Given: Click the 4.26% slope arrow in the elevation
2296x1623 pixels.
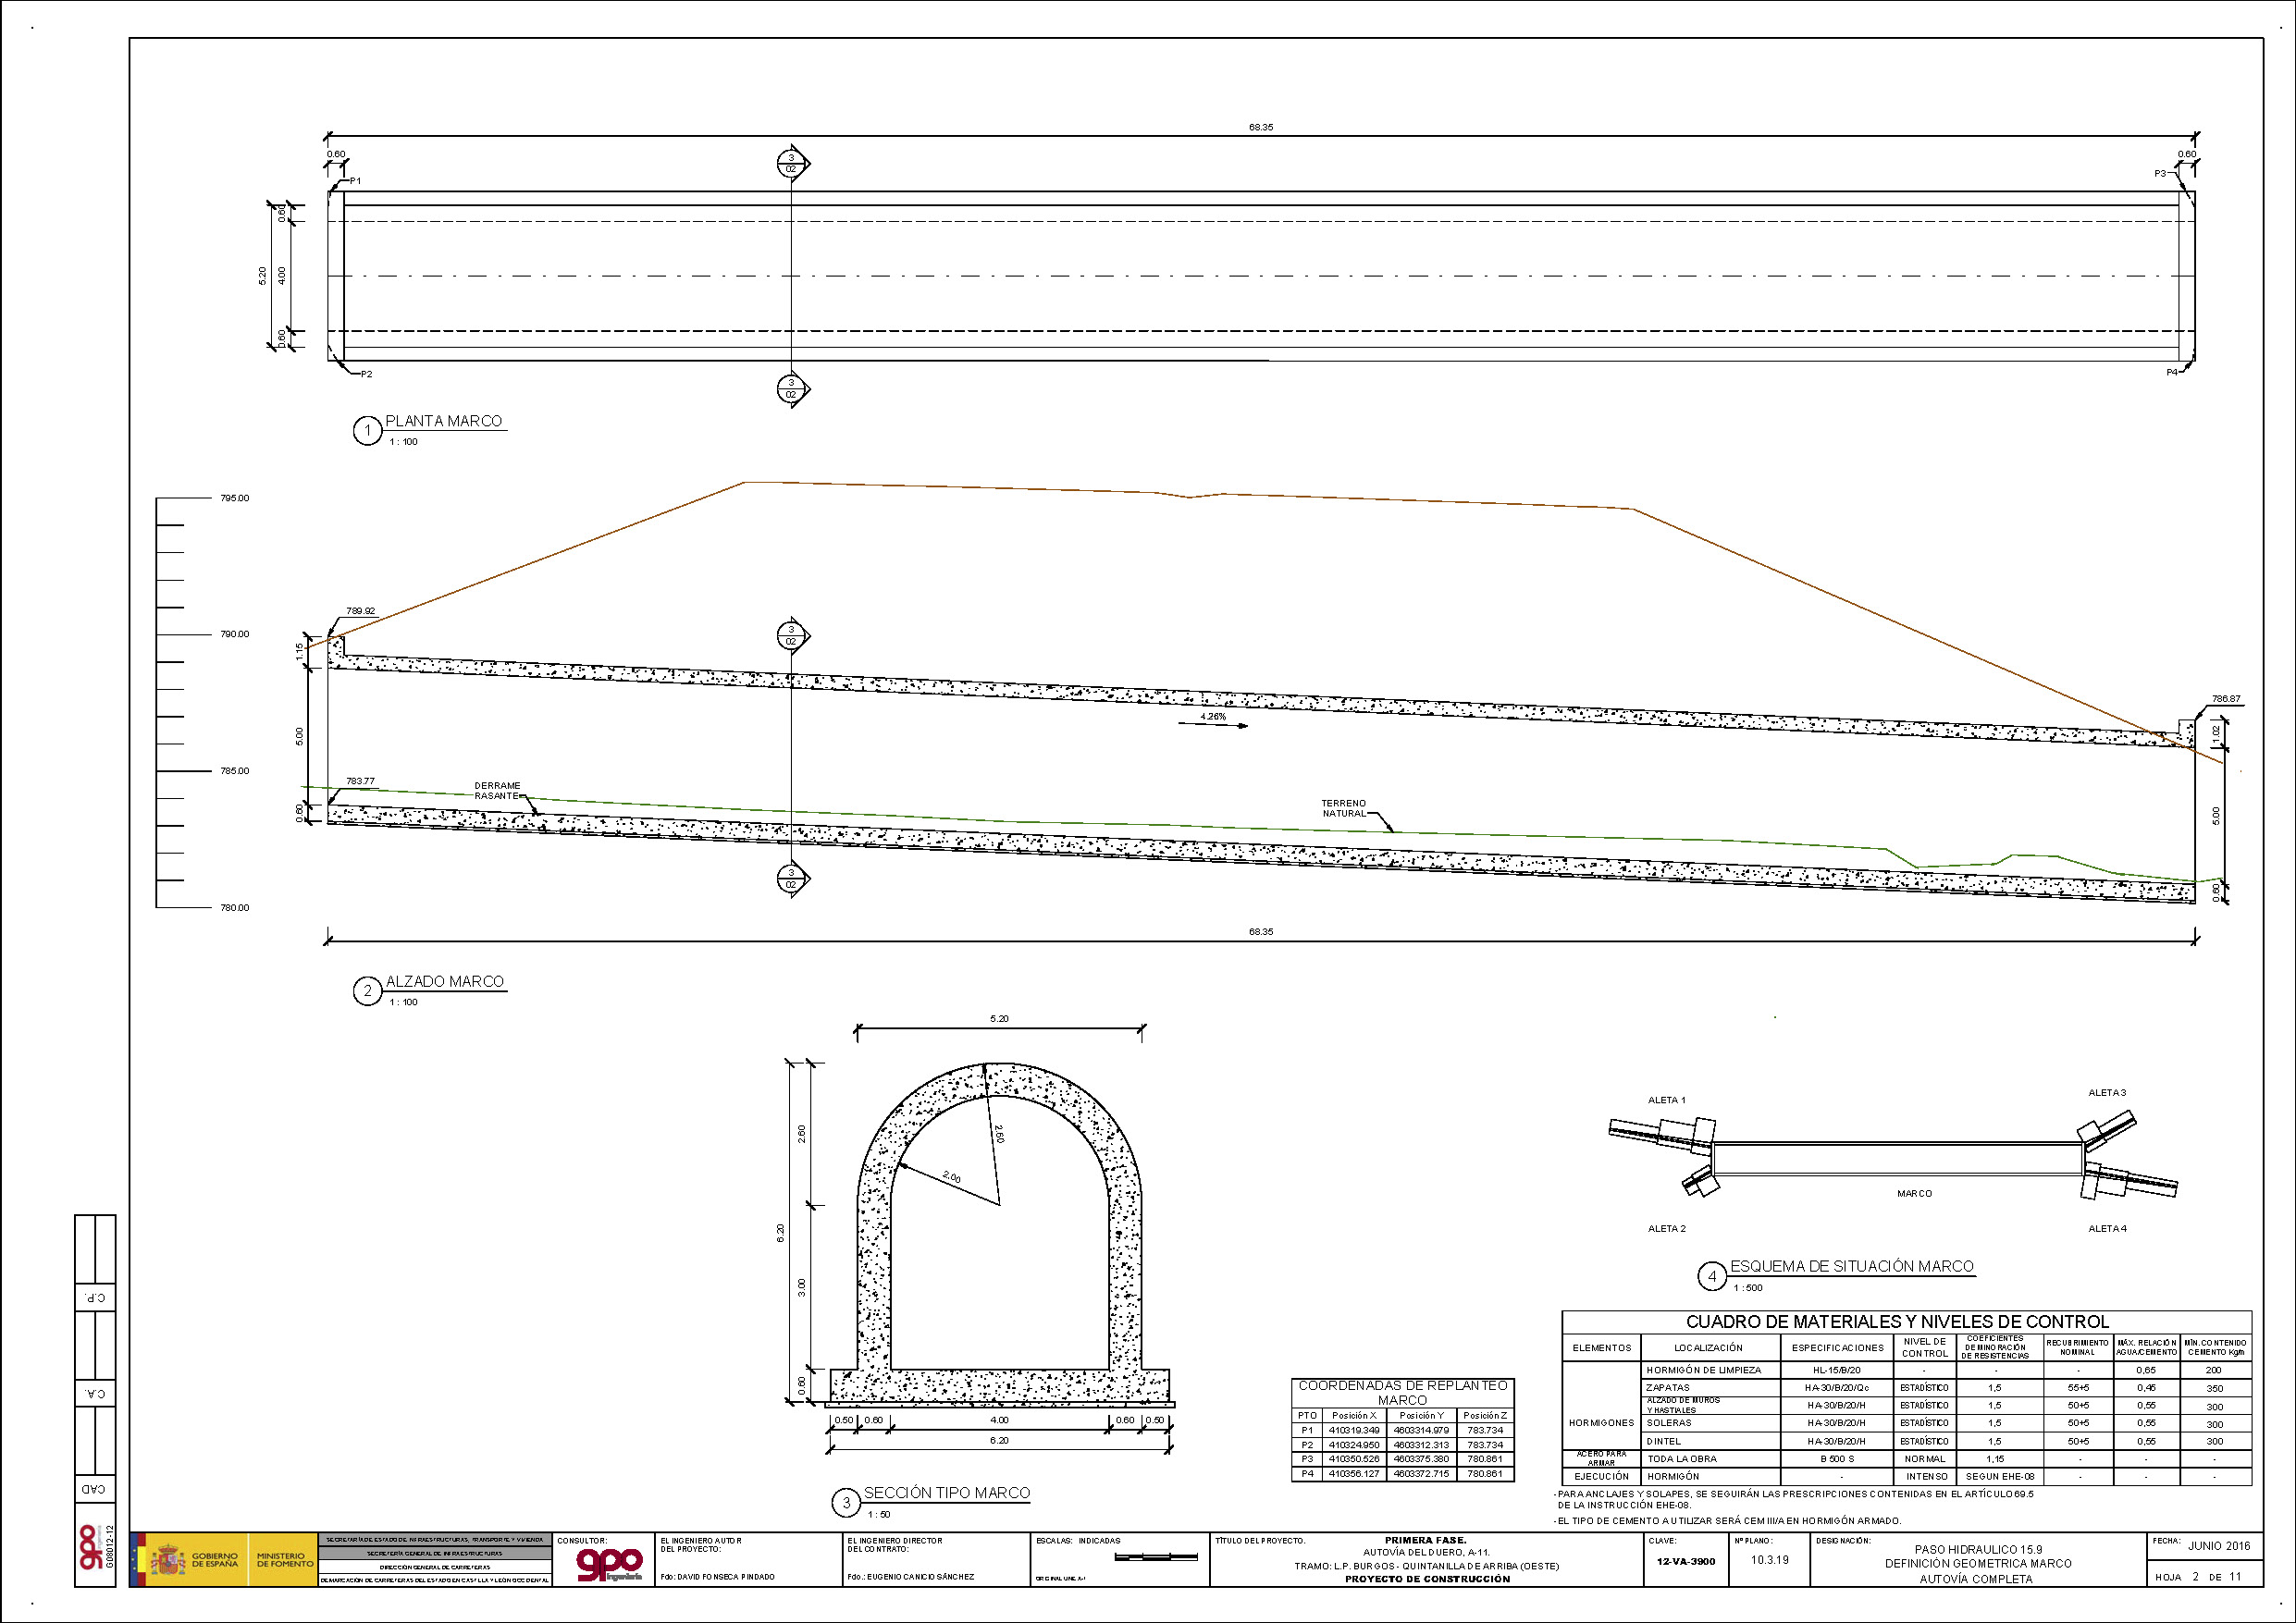Looking at the screenshot, I should click(x=1213, y=724).
